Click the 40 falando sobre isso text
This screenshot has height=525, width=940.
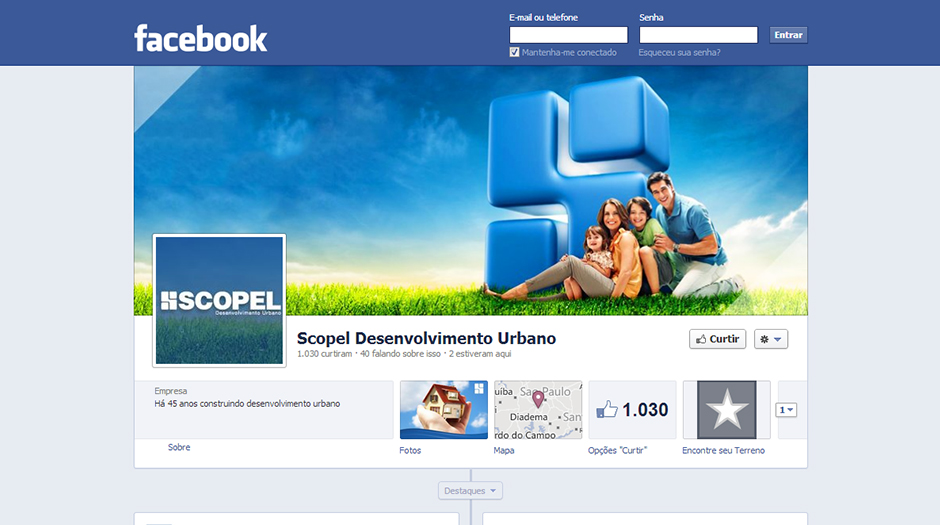[x=400, y=354]
